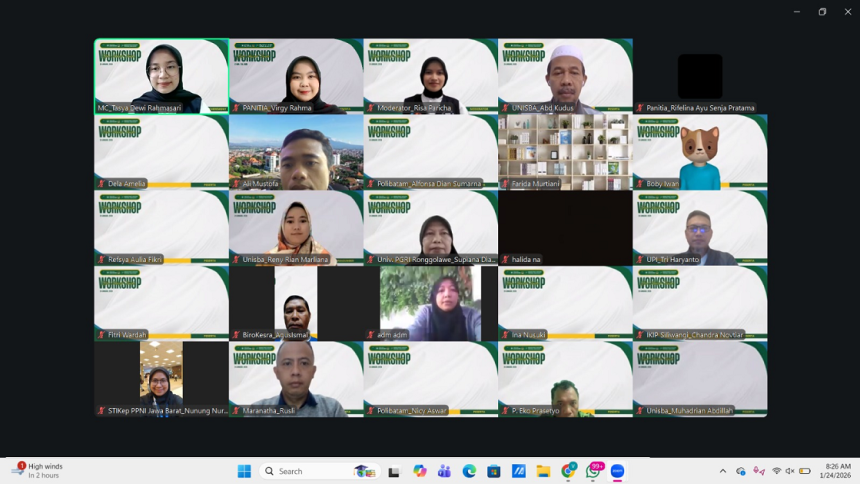Select Boby Irwan cat avatar tile
This screenshot has height=484, width=860.
(x=700, y=152)
